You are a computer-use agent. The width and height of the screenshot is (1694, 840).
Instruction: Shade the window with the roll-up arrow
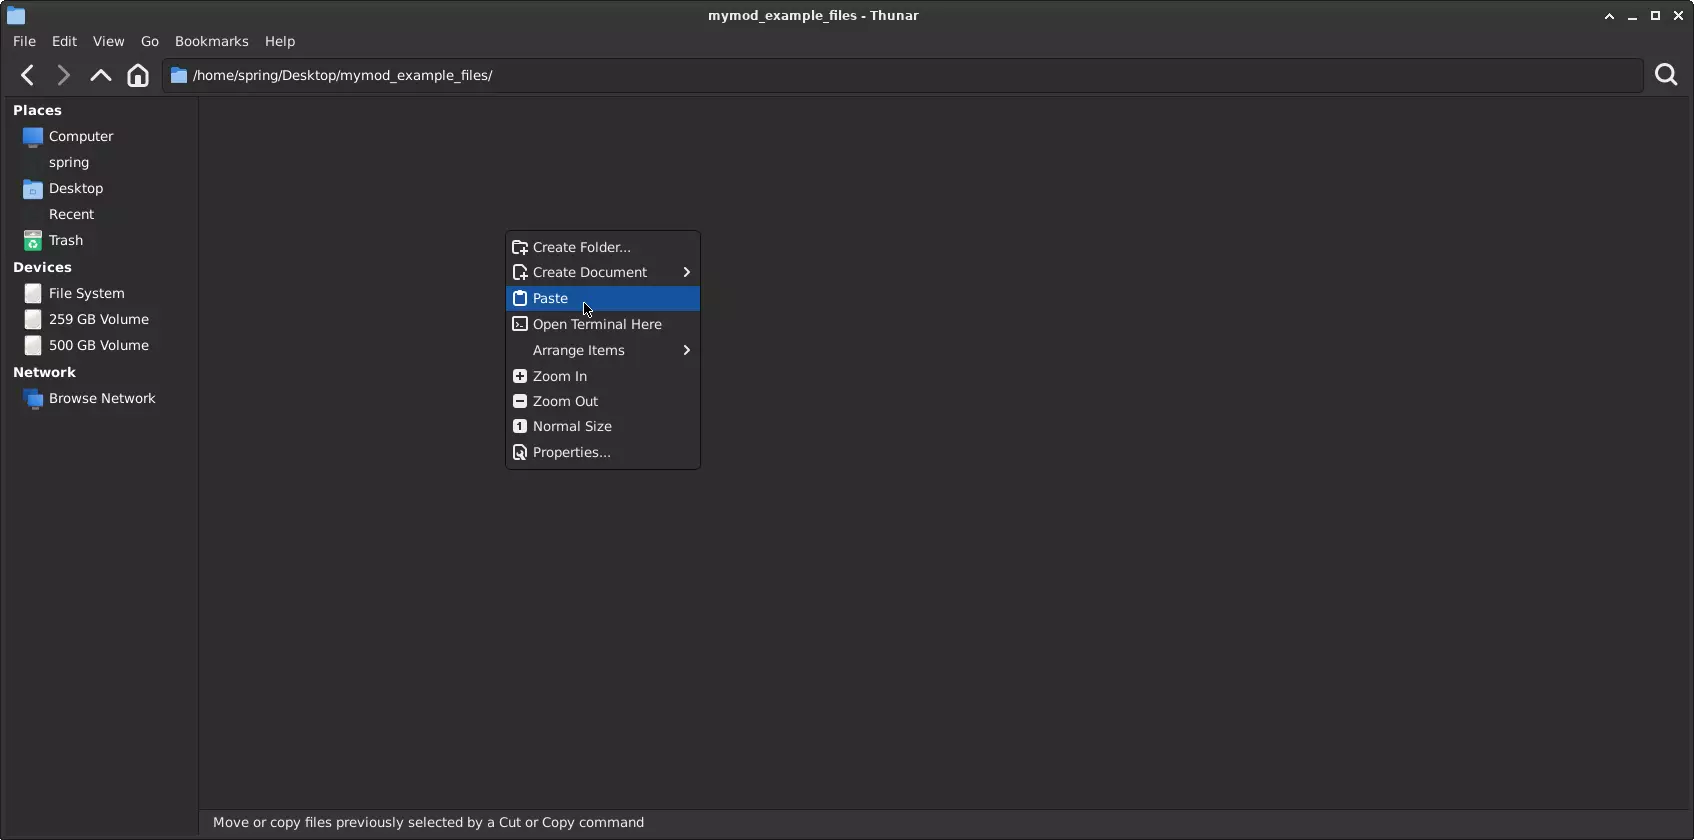pos(1609,16)
